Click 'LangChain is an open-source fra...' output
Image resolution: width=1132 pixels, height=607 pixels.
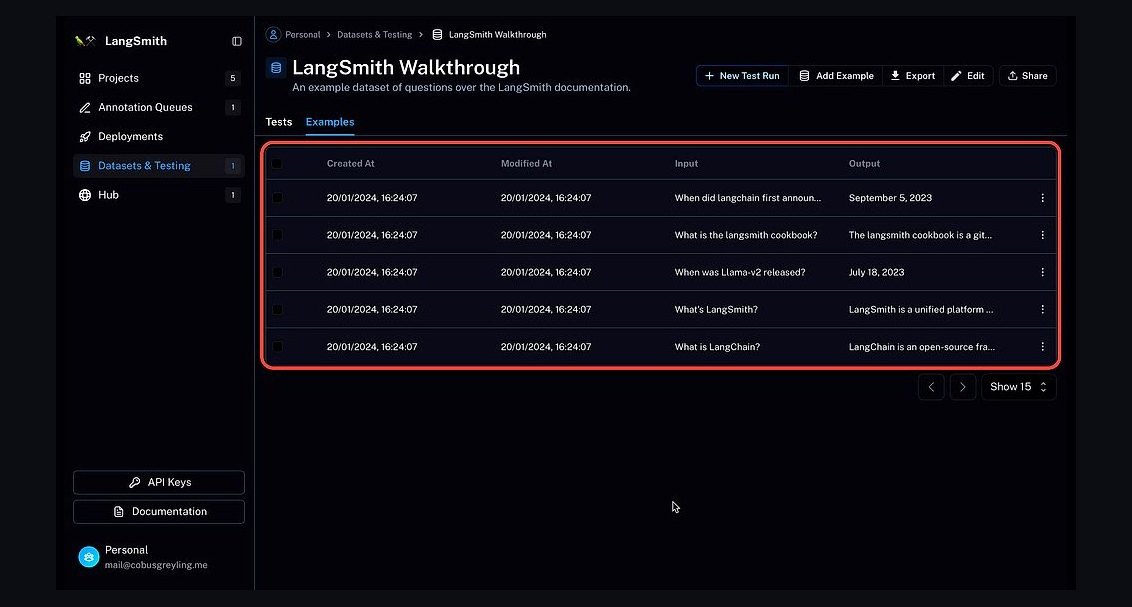pyautogui.click(x=922, y=346)
